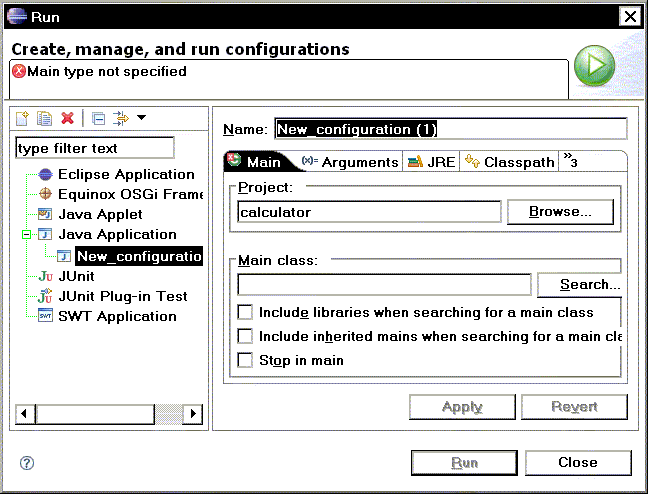Screen dimensions: 648x494
Task: Show hidden tabs via »3 chevron
Action: (571, 160)
